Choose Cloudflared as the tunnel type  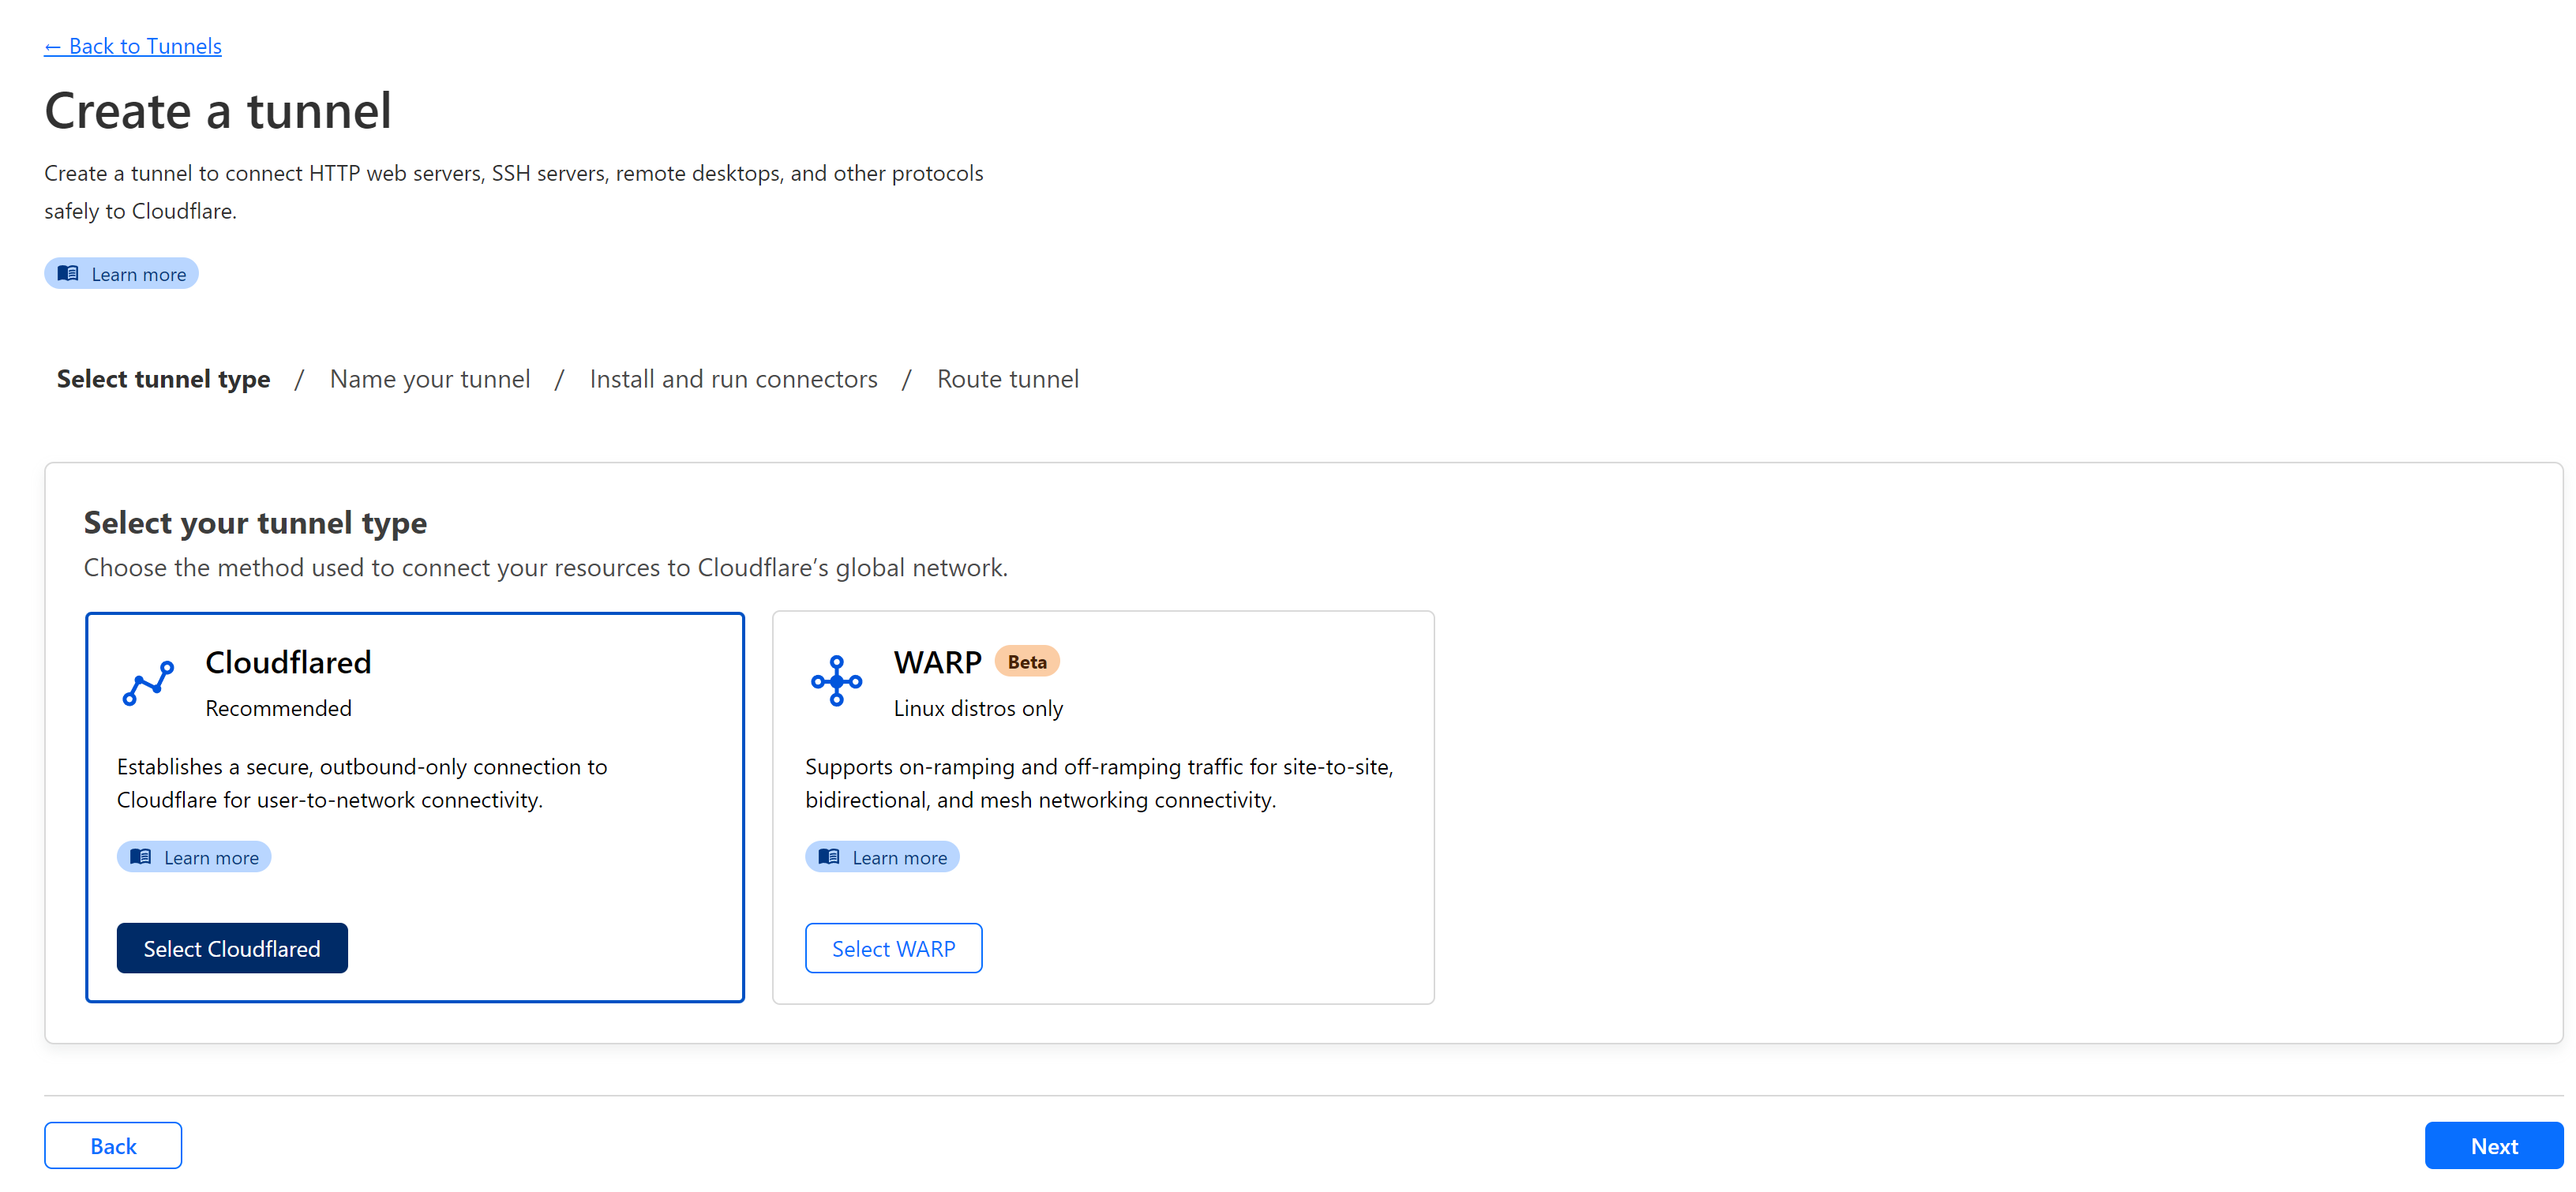[231, 948]
